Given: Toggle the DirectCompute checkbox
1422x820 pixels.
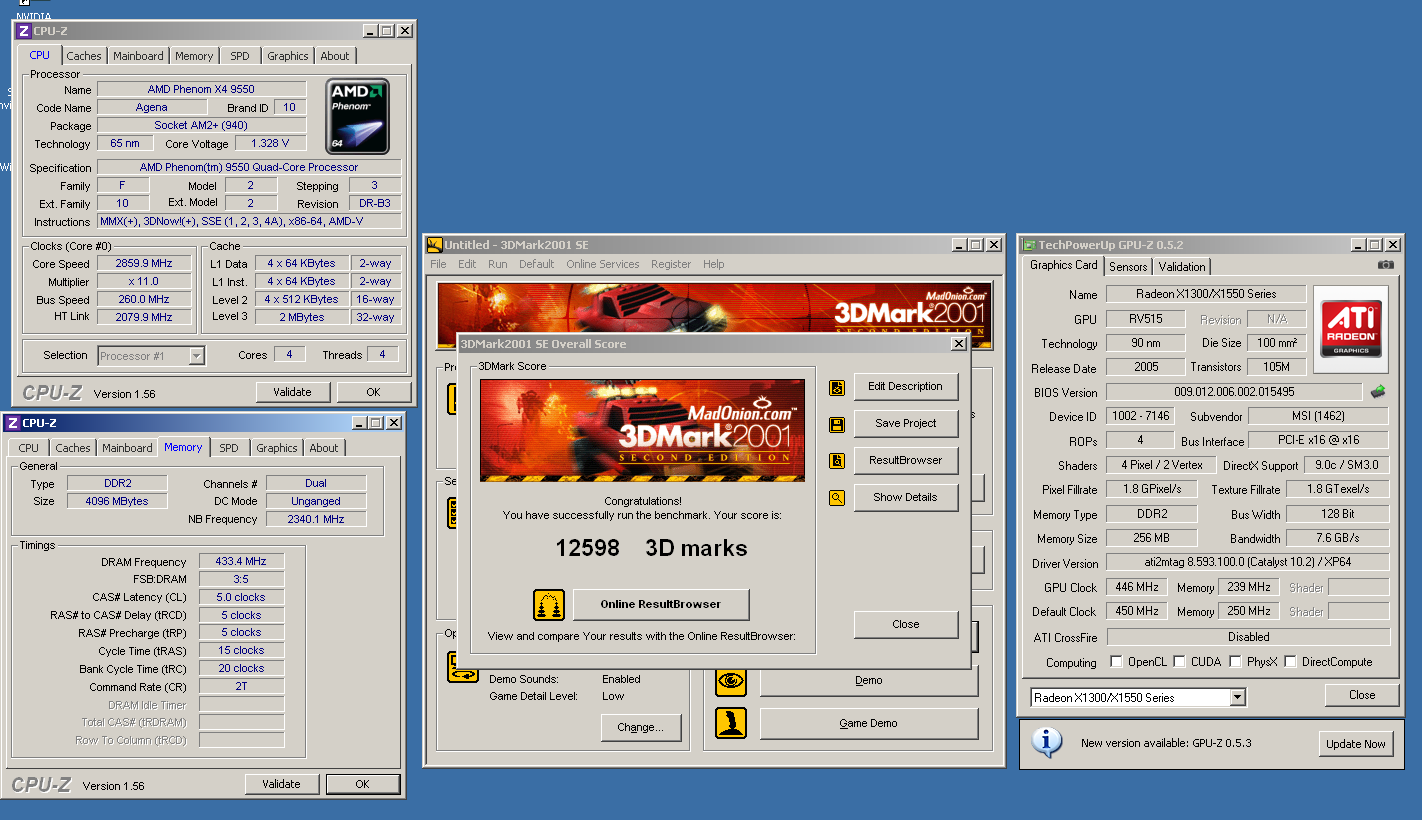Looking at the screenshot, I should pos(1291,662).
